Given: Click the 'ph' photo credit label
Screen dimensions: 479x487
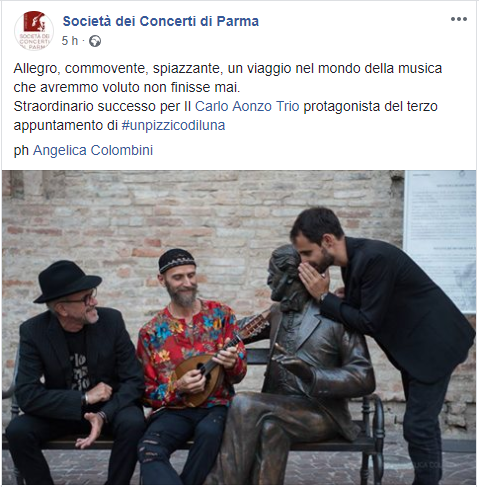Looking at the screenshot, I should click(21, 151).
